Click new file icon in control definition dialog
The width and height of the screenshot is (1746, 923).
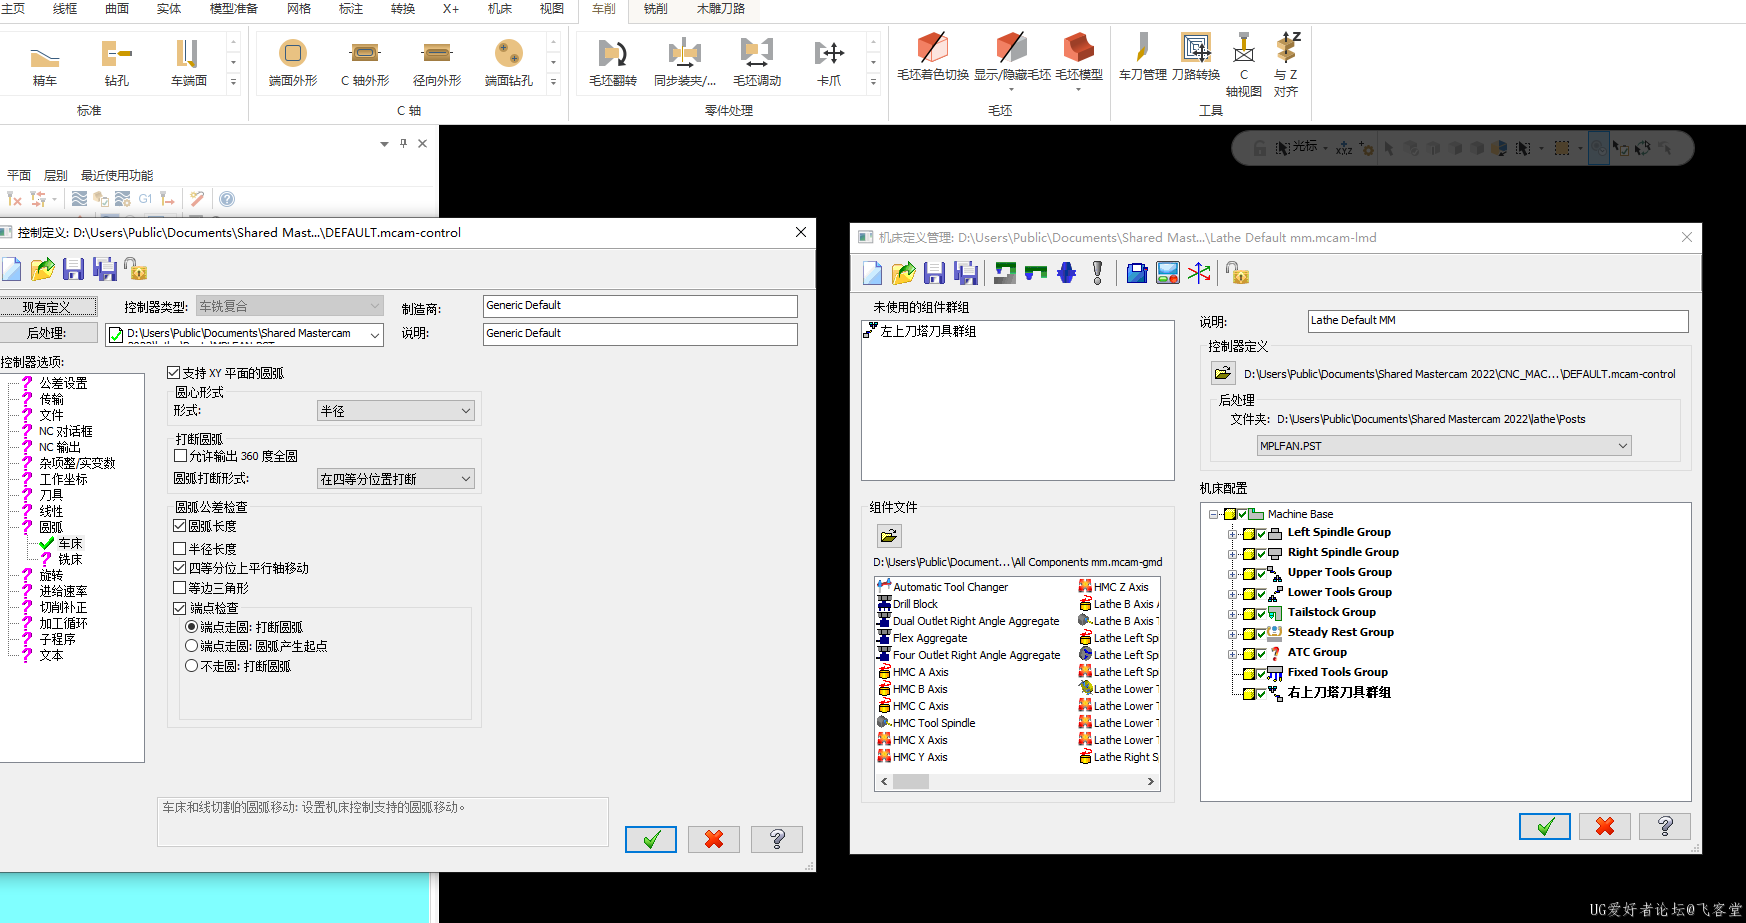(11, 269)
